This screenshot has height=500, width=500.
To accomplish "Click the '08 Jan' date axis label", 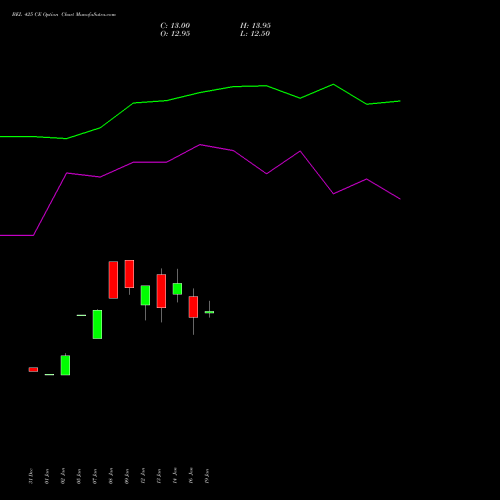I will [x=111, y=476].
